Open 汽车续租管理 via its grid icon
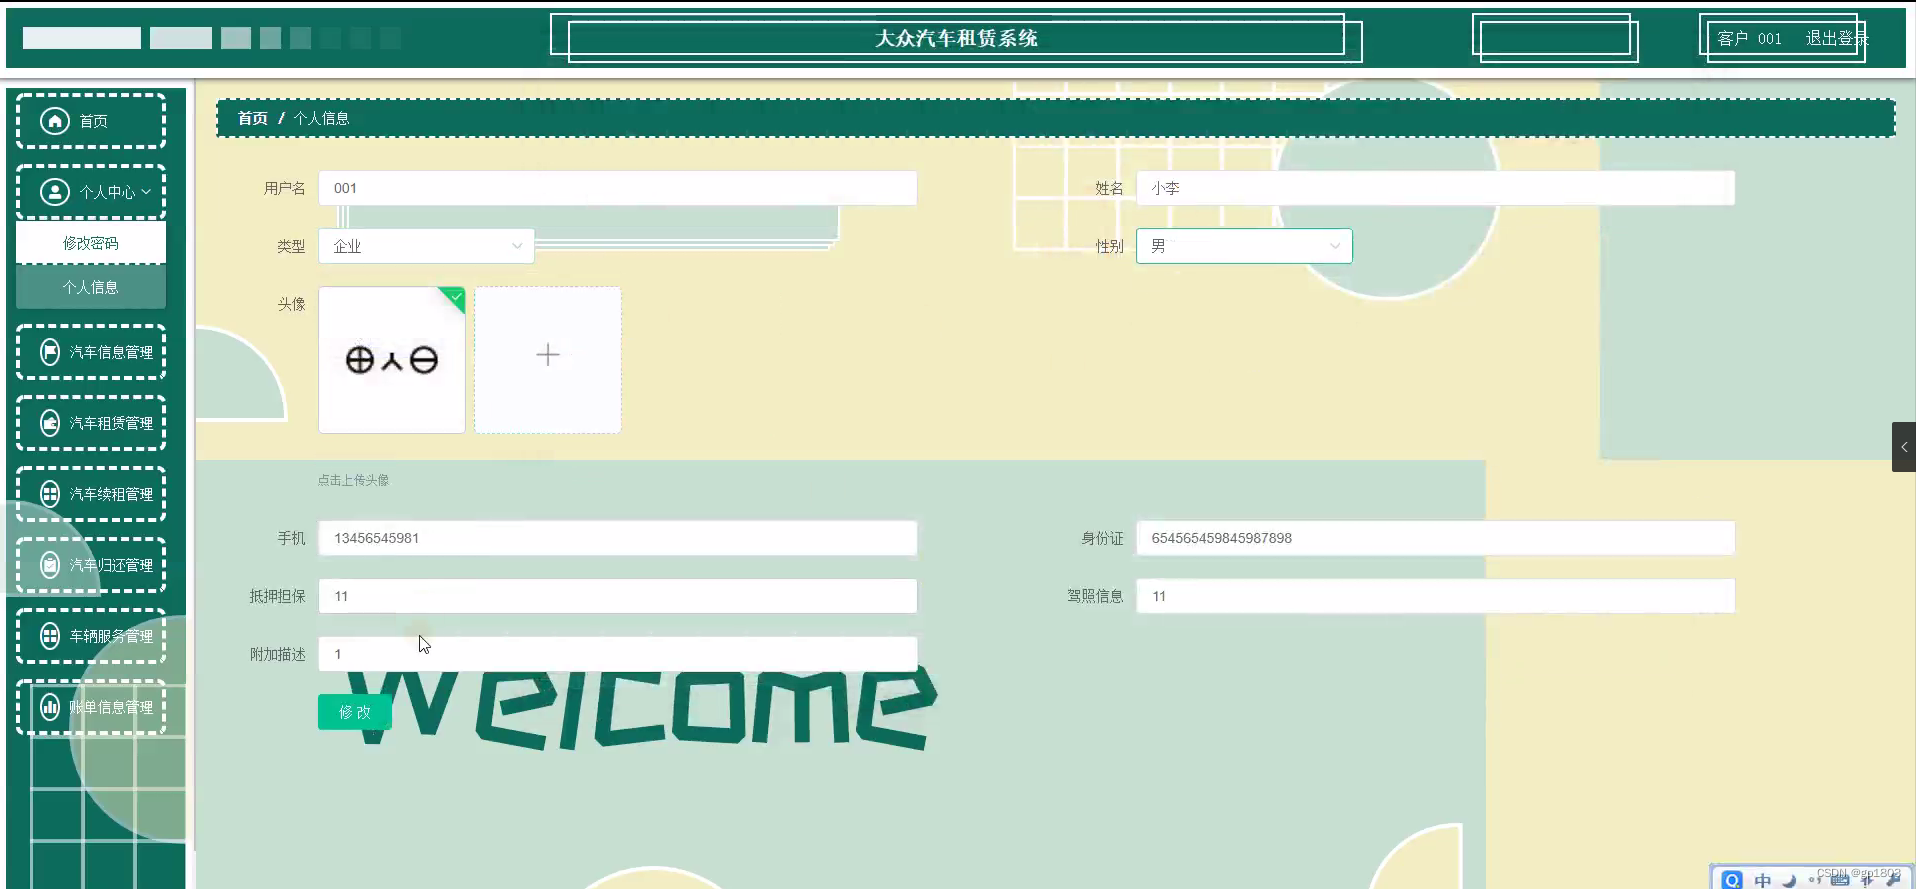Image resolution: width=1916 pixels, height=889 pixels. point(50,494)
